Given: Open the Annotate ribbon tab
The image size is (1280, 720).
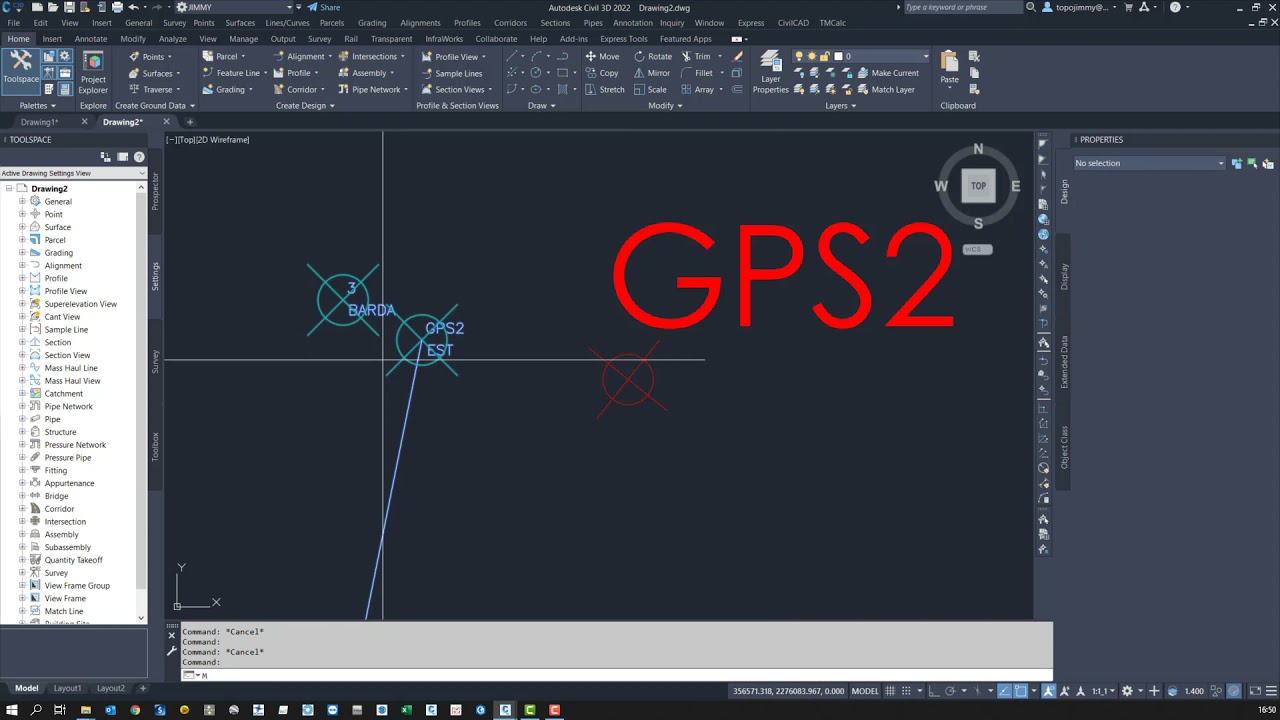Looking at the screenshot, I should click(x=91, y=39).
